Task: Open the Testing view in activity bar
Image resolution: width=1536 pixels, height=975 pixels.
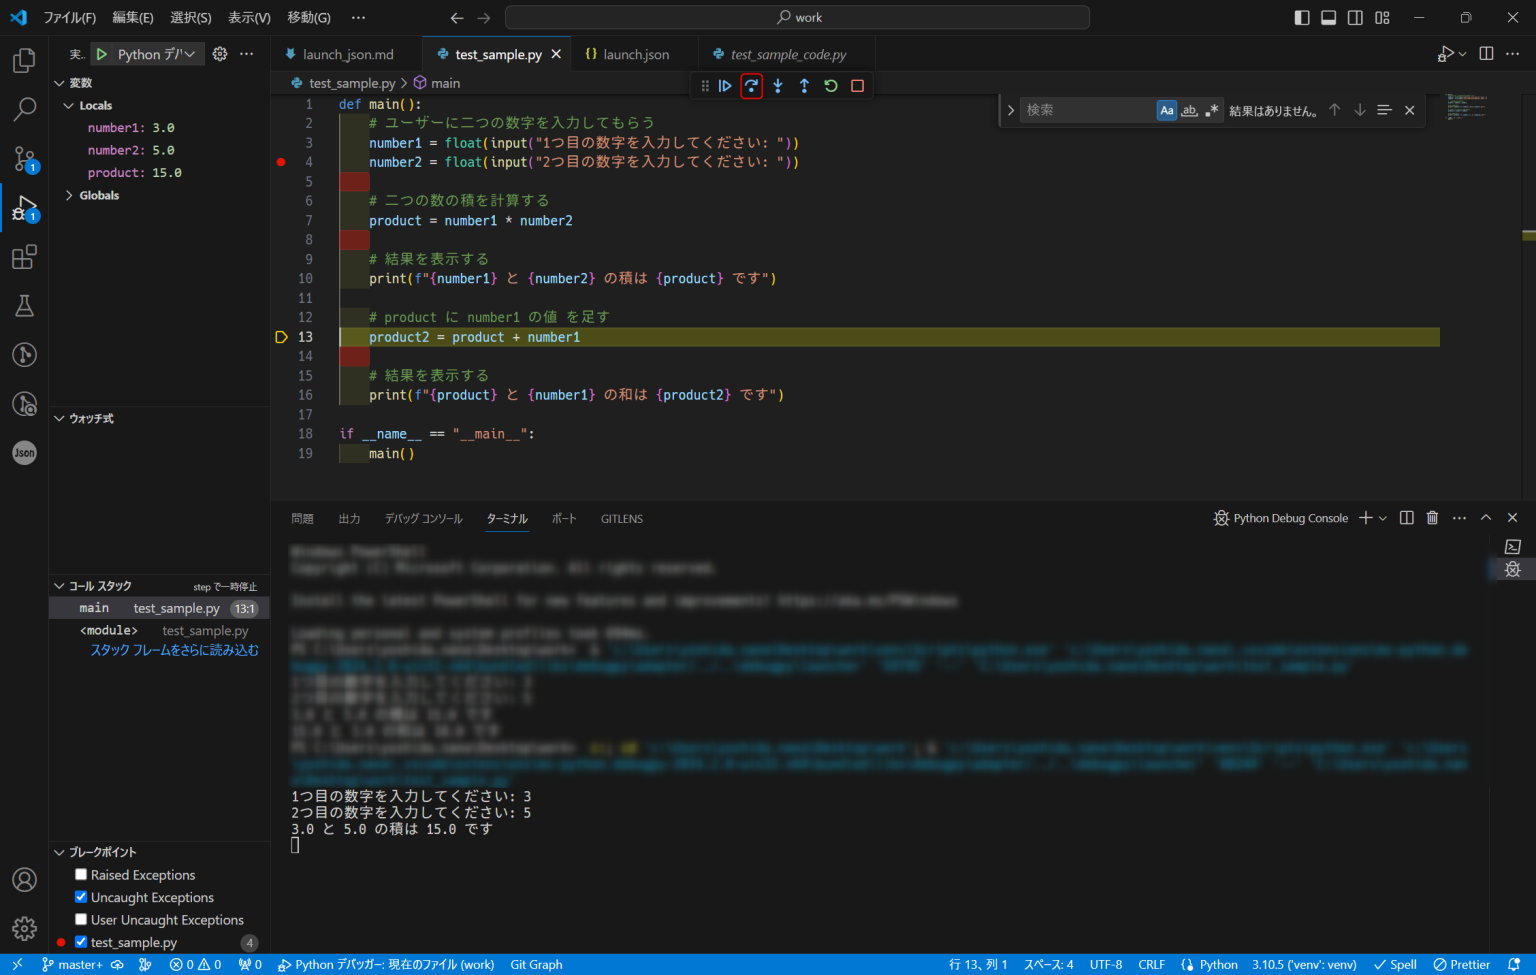Action: (x=24, y=305)
